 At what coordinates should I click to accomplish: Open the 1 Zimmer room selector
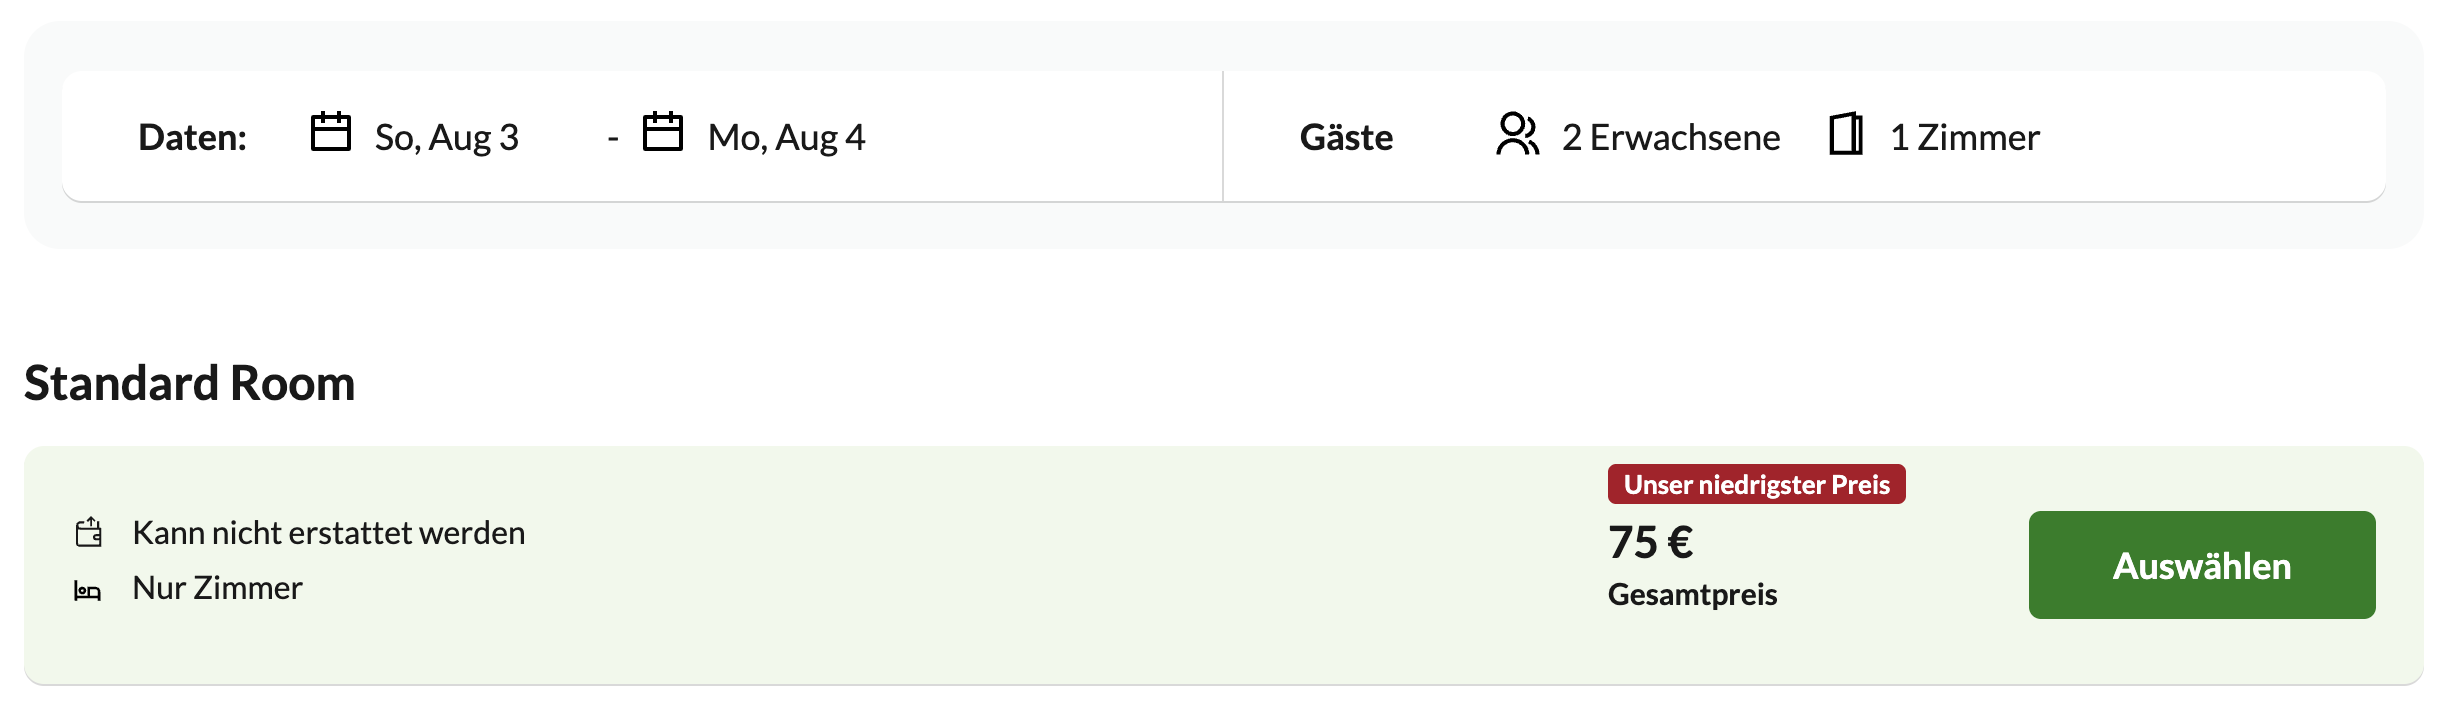[1965, 137]
